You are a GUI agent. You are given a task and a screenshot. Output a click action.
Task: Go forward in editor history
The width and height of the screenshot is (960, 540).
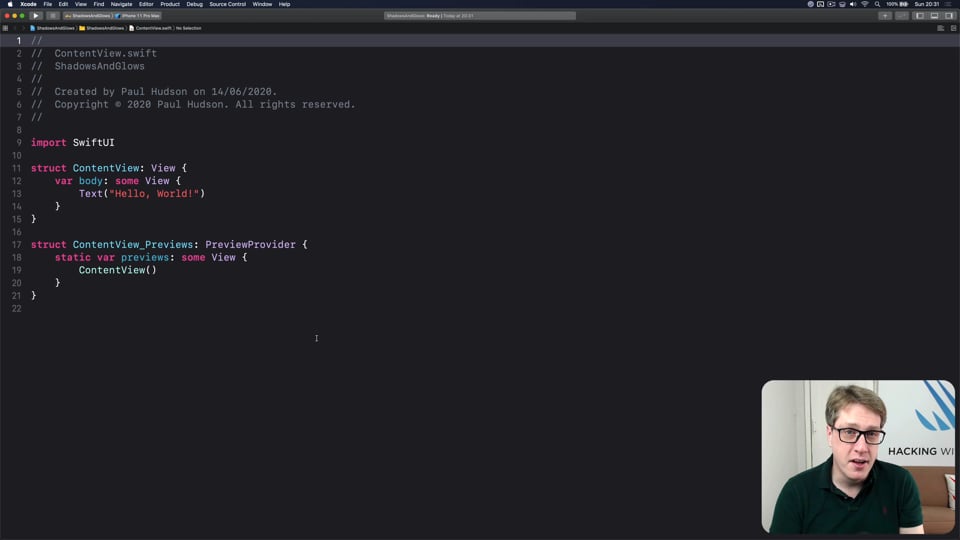point(23,28)
